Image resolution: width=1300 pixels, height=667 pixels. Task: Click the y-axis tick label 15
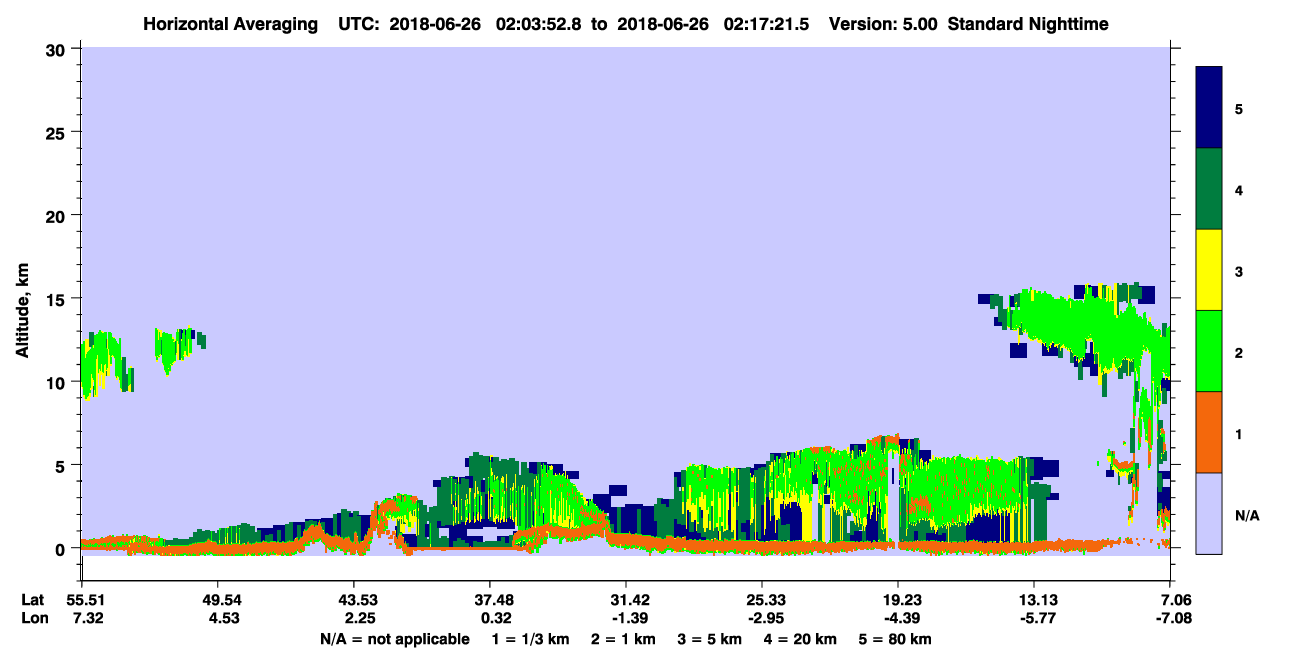pos(58,299)
